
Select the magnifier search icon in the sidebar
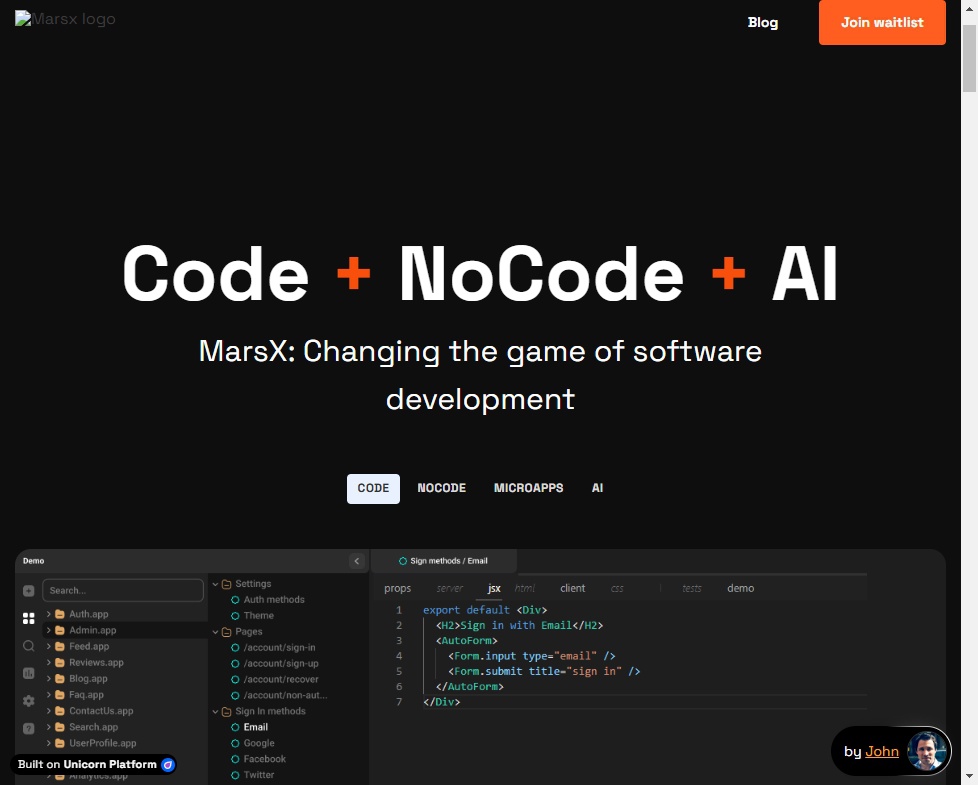[28, 646]
